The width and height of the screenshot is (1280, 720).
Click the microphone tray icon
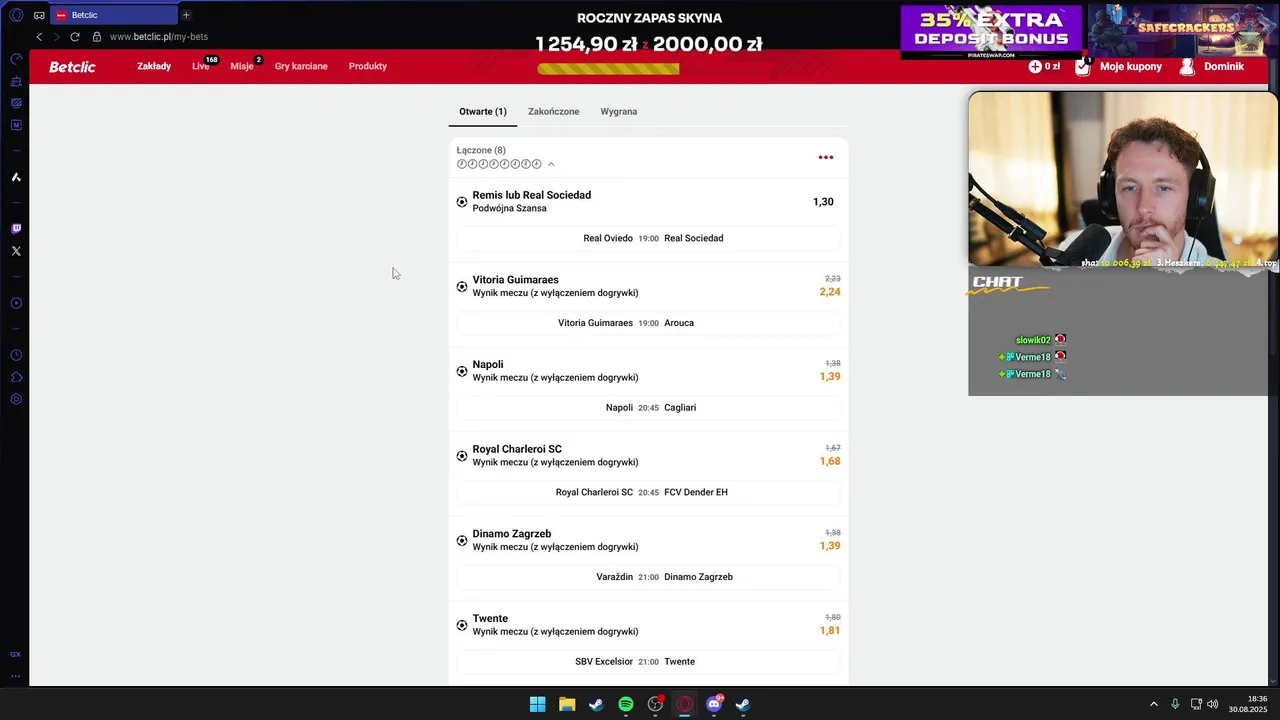click(1175, 704)
